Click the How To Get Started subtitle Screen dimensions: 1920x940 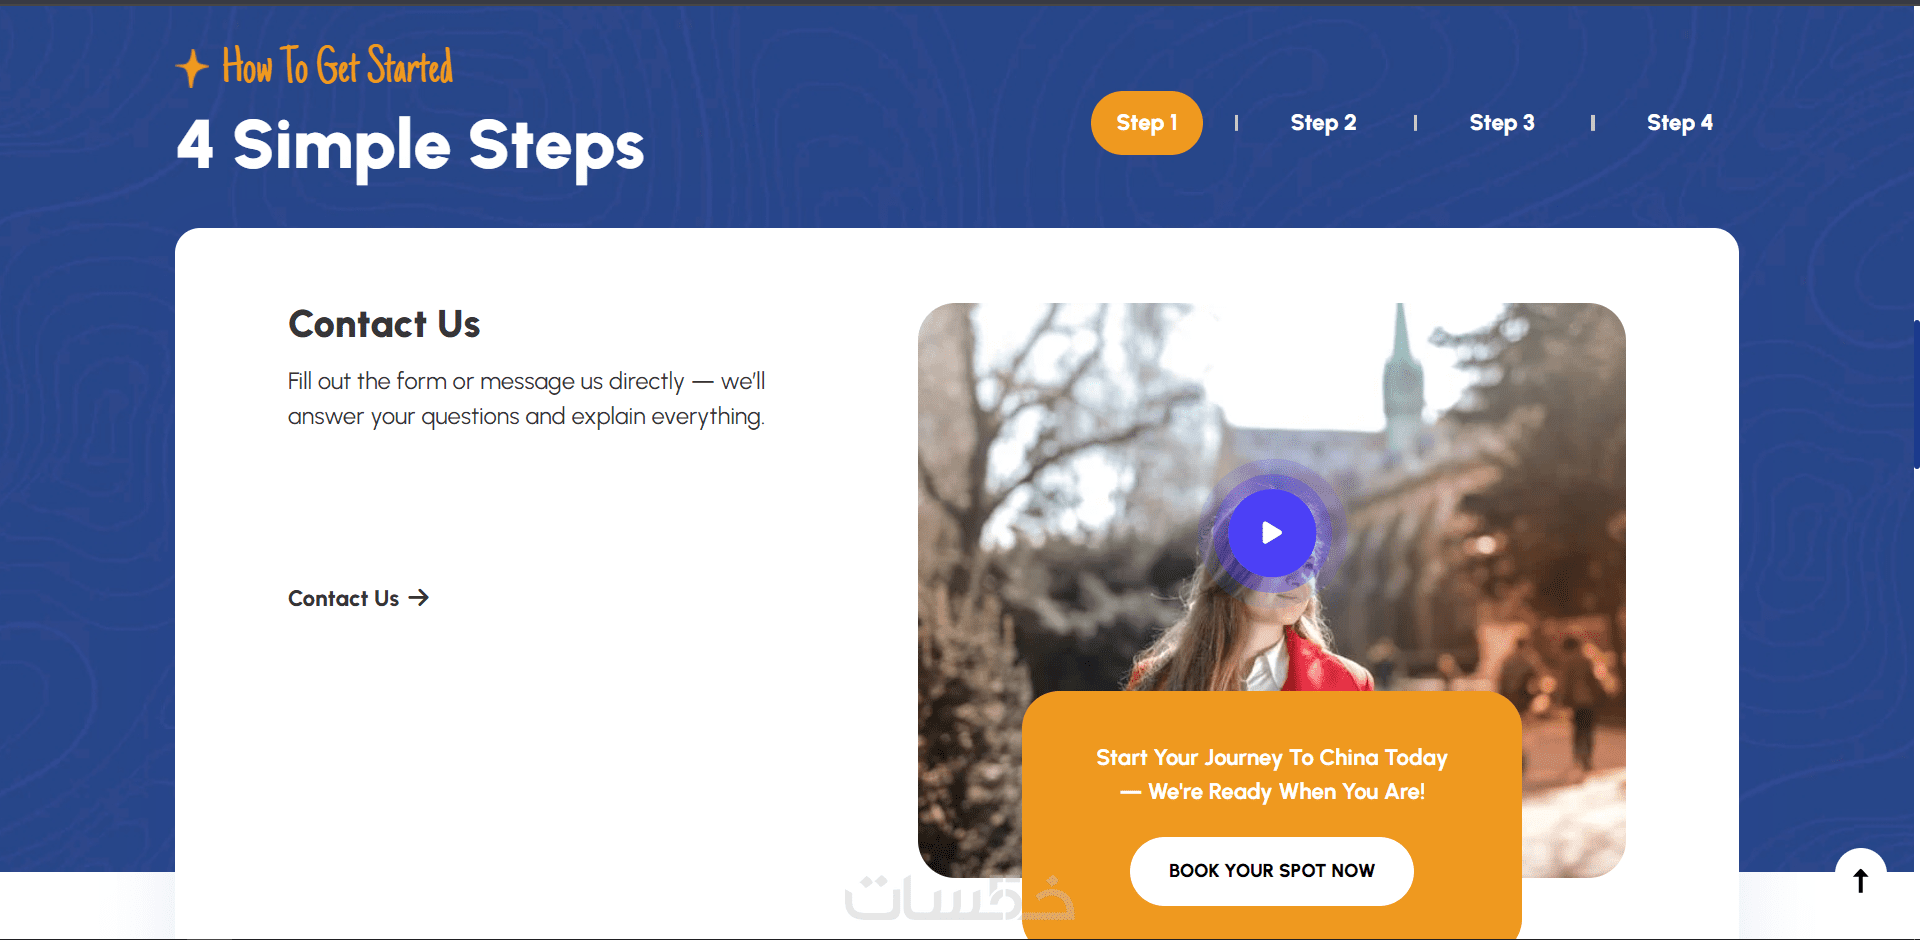[x=337, y=66]
